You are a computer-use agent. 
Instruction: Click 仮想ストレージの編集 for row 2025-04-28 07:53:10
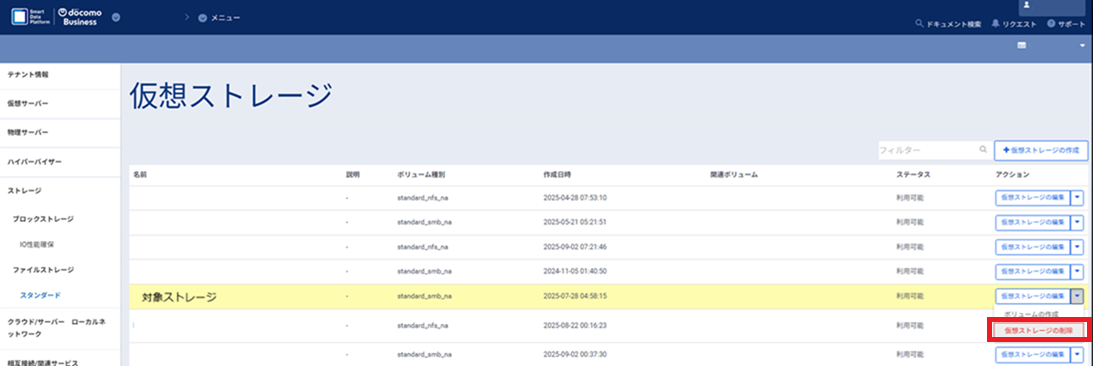(1032, 198)
